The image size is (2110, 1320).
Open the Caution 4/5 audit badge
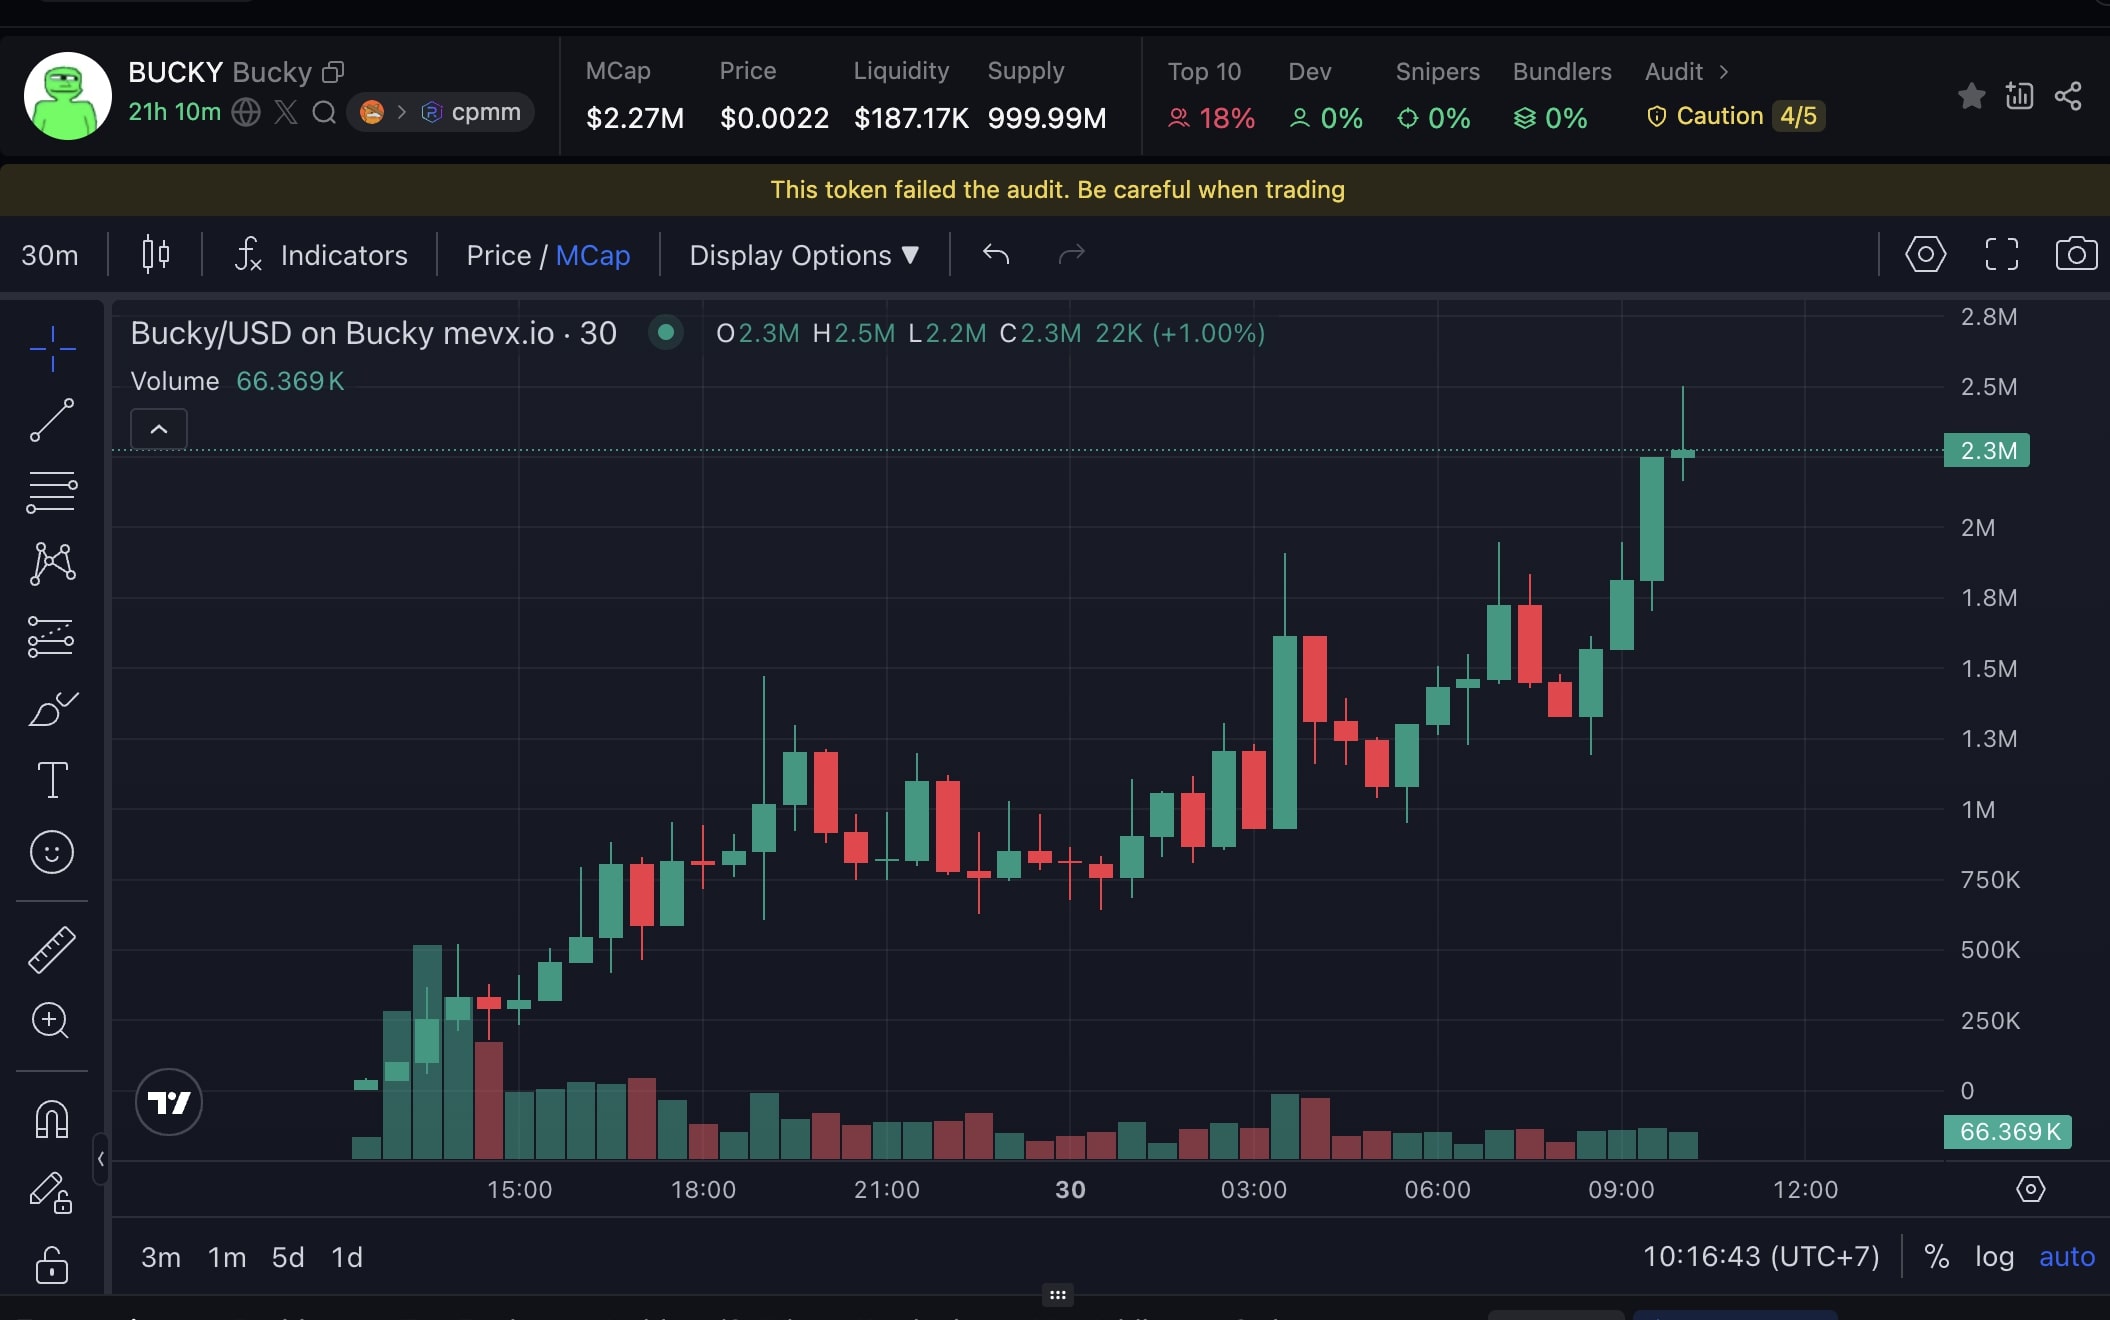point(1736,116)
